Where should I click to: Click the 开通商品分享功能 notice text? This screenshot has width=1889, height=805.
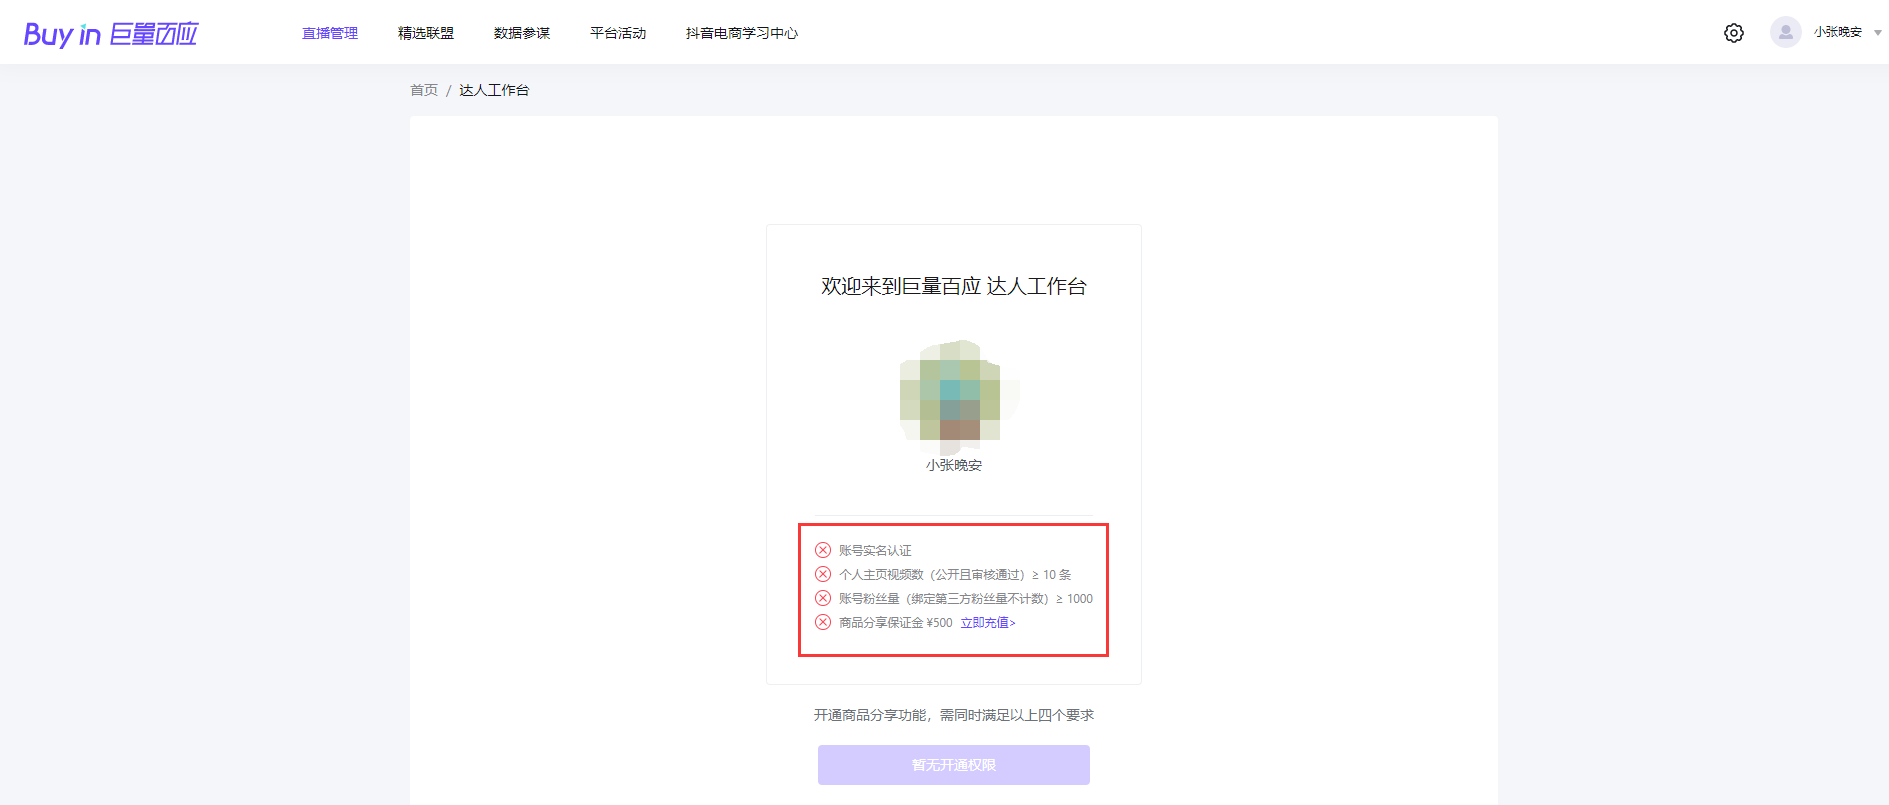954,715
